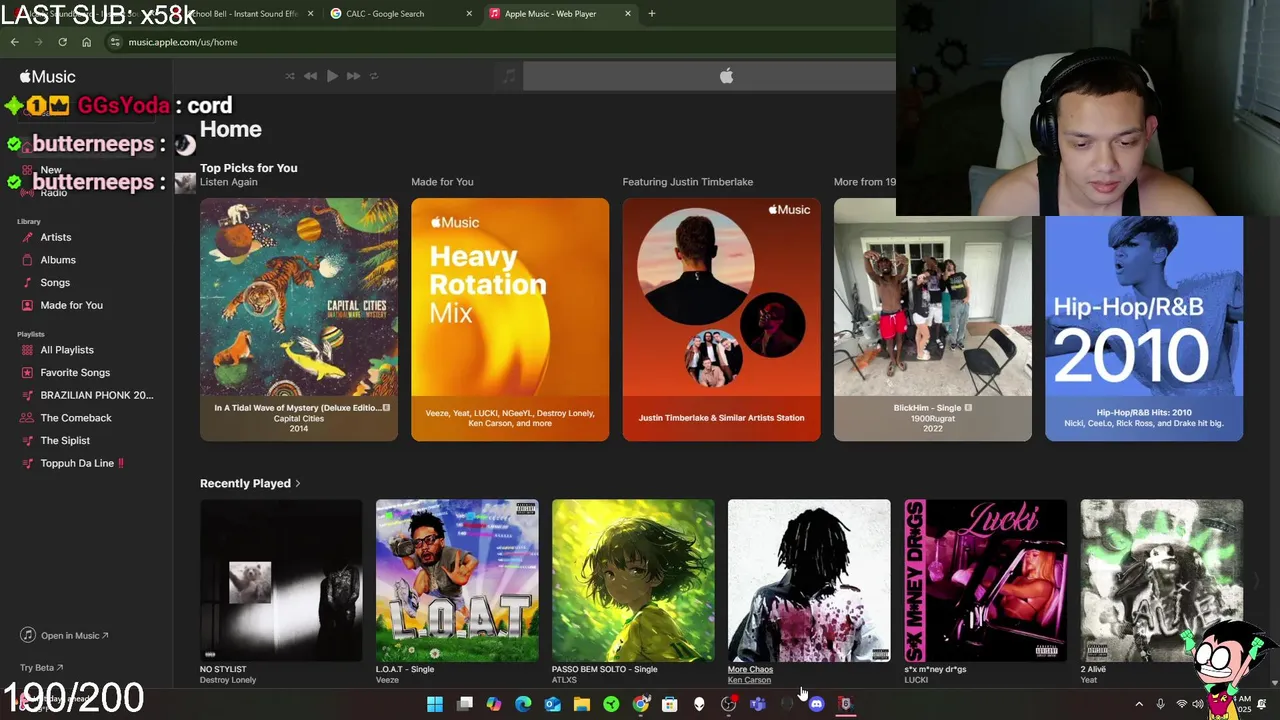Open The Siplist playlist

click(x=65, y=441)
